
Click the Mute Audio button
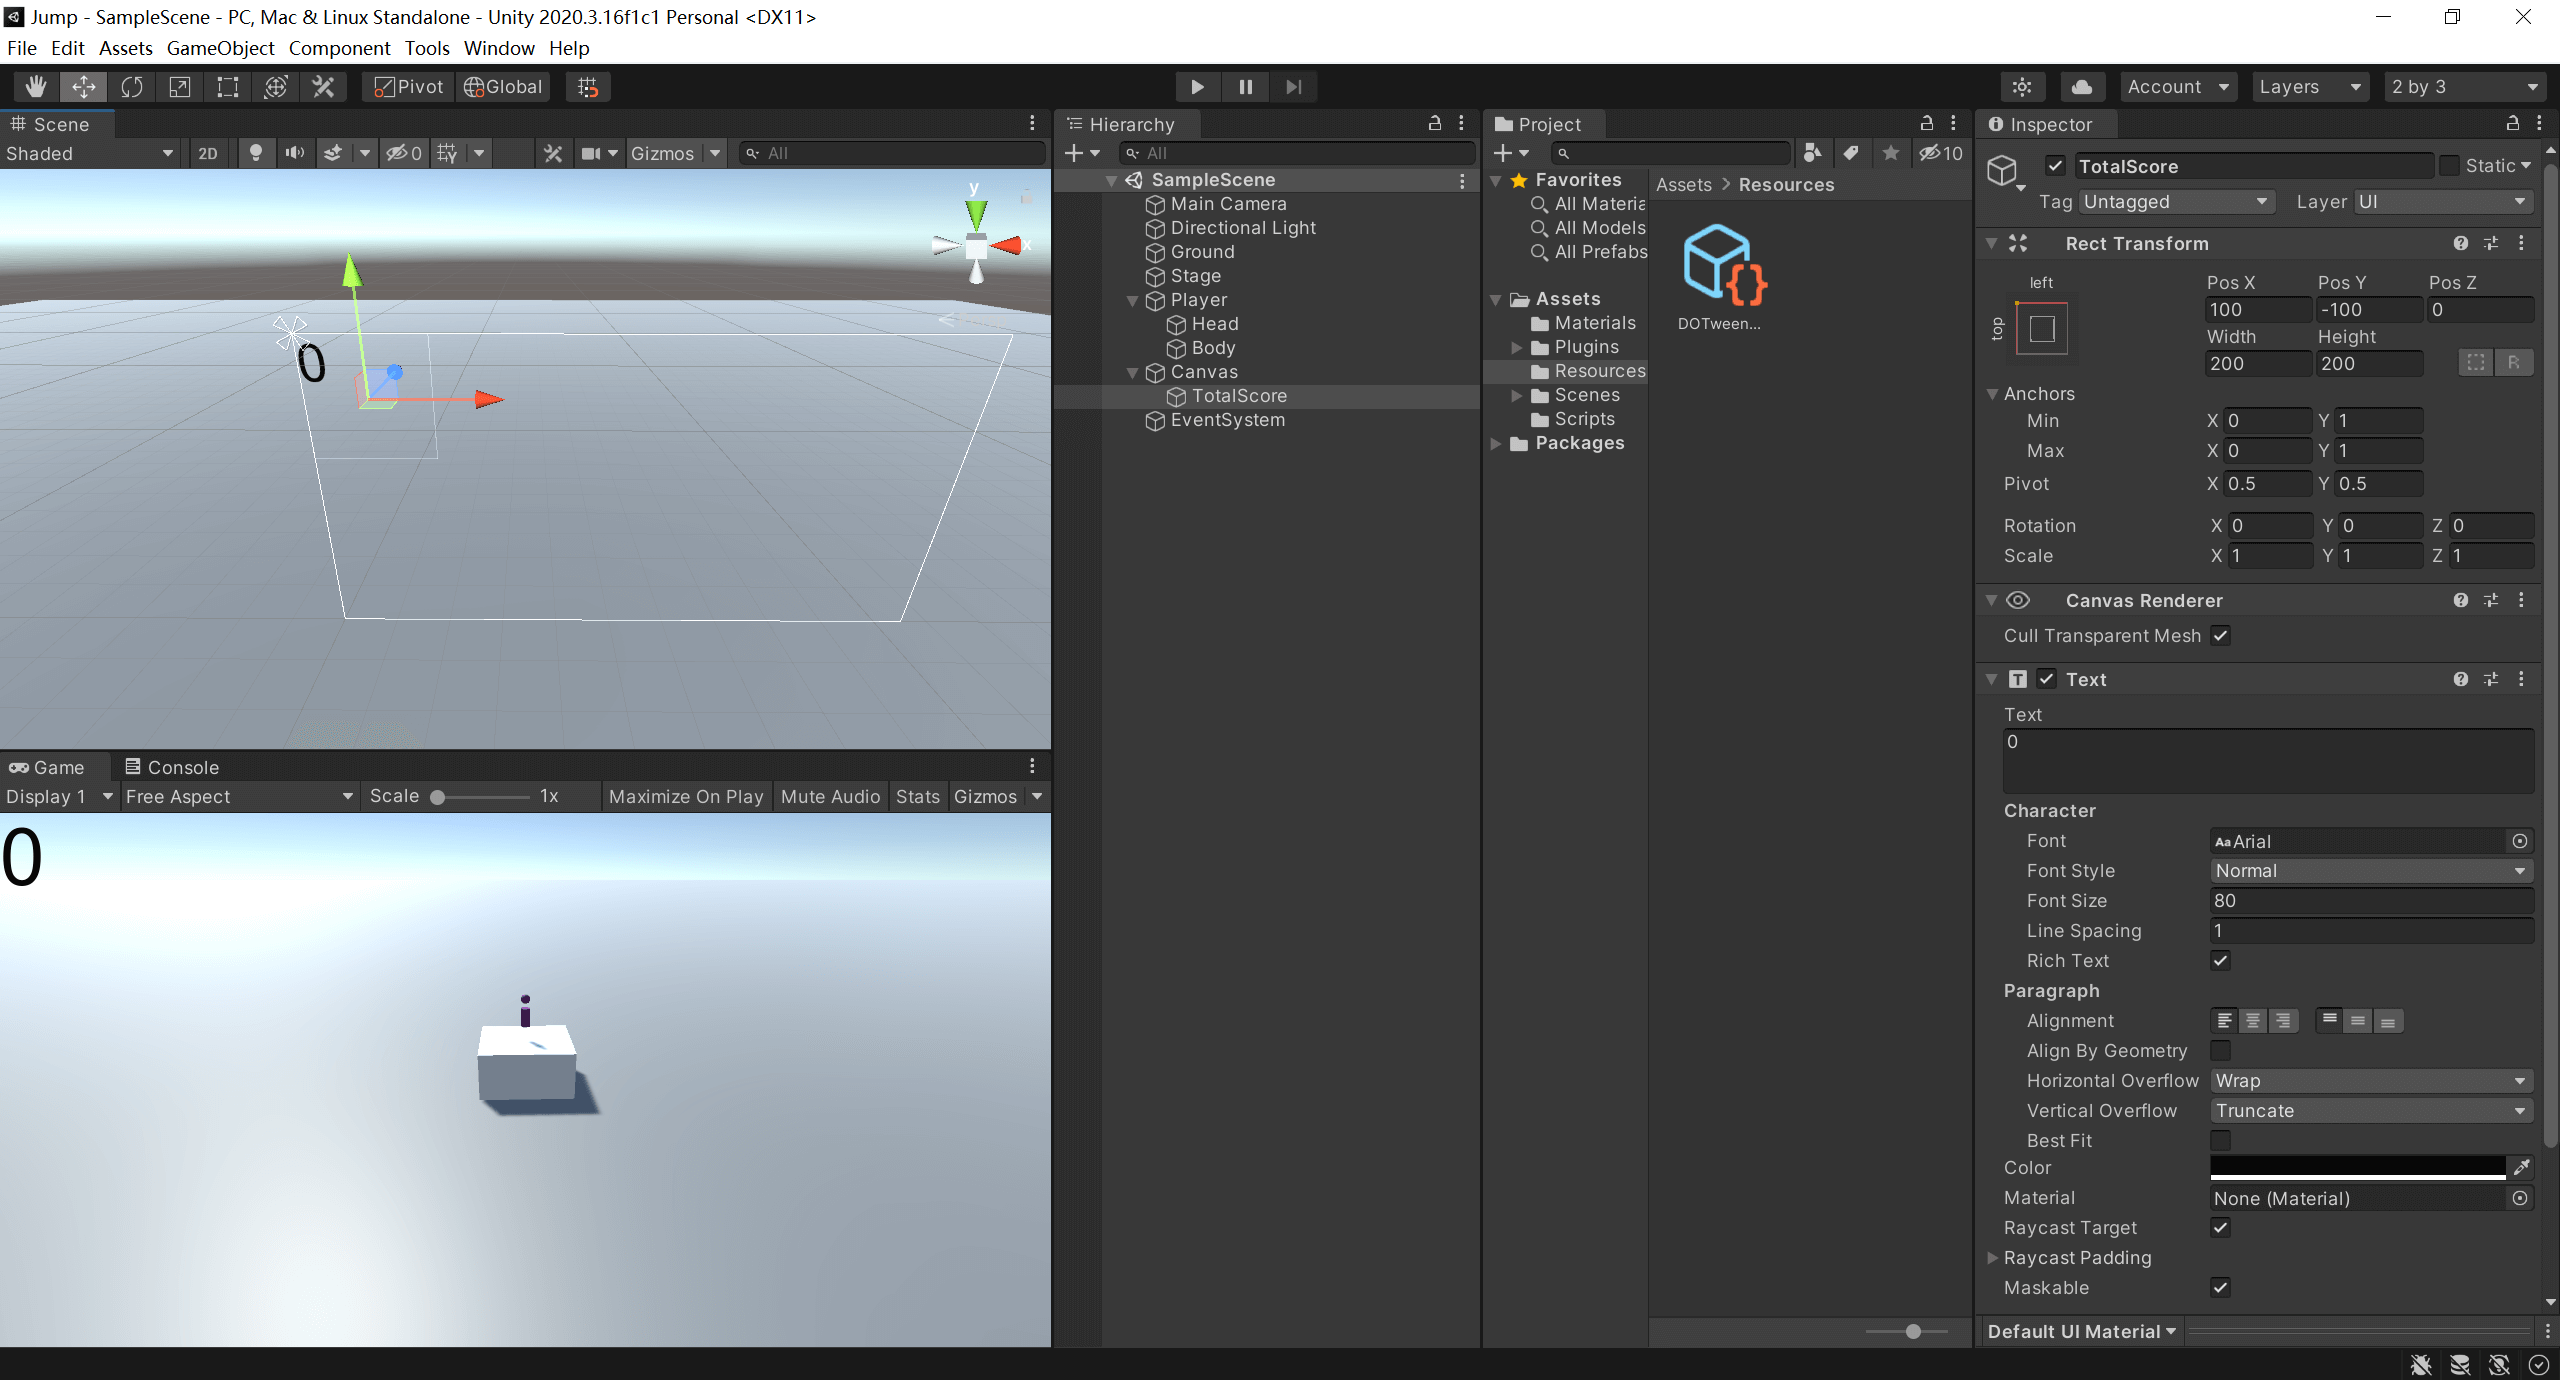(830, 797)
